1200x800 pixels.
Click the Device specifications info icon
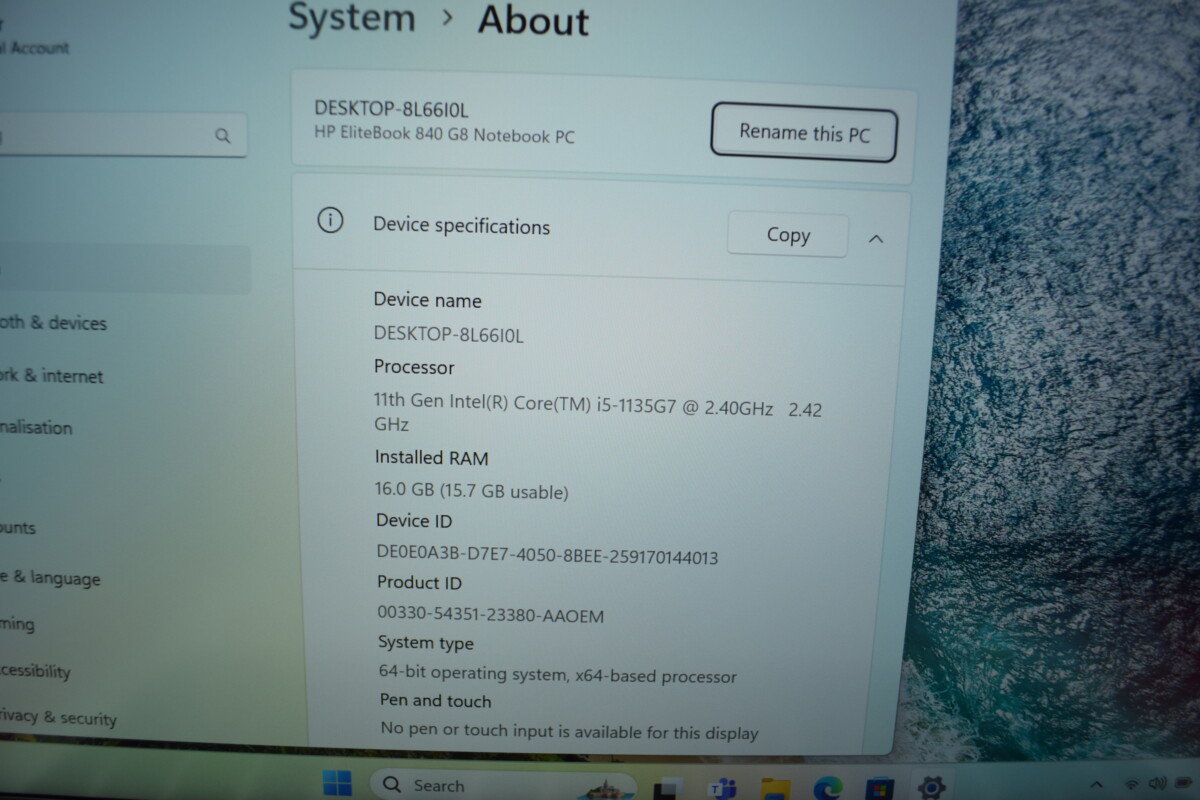click(x=330, y=221)
